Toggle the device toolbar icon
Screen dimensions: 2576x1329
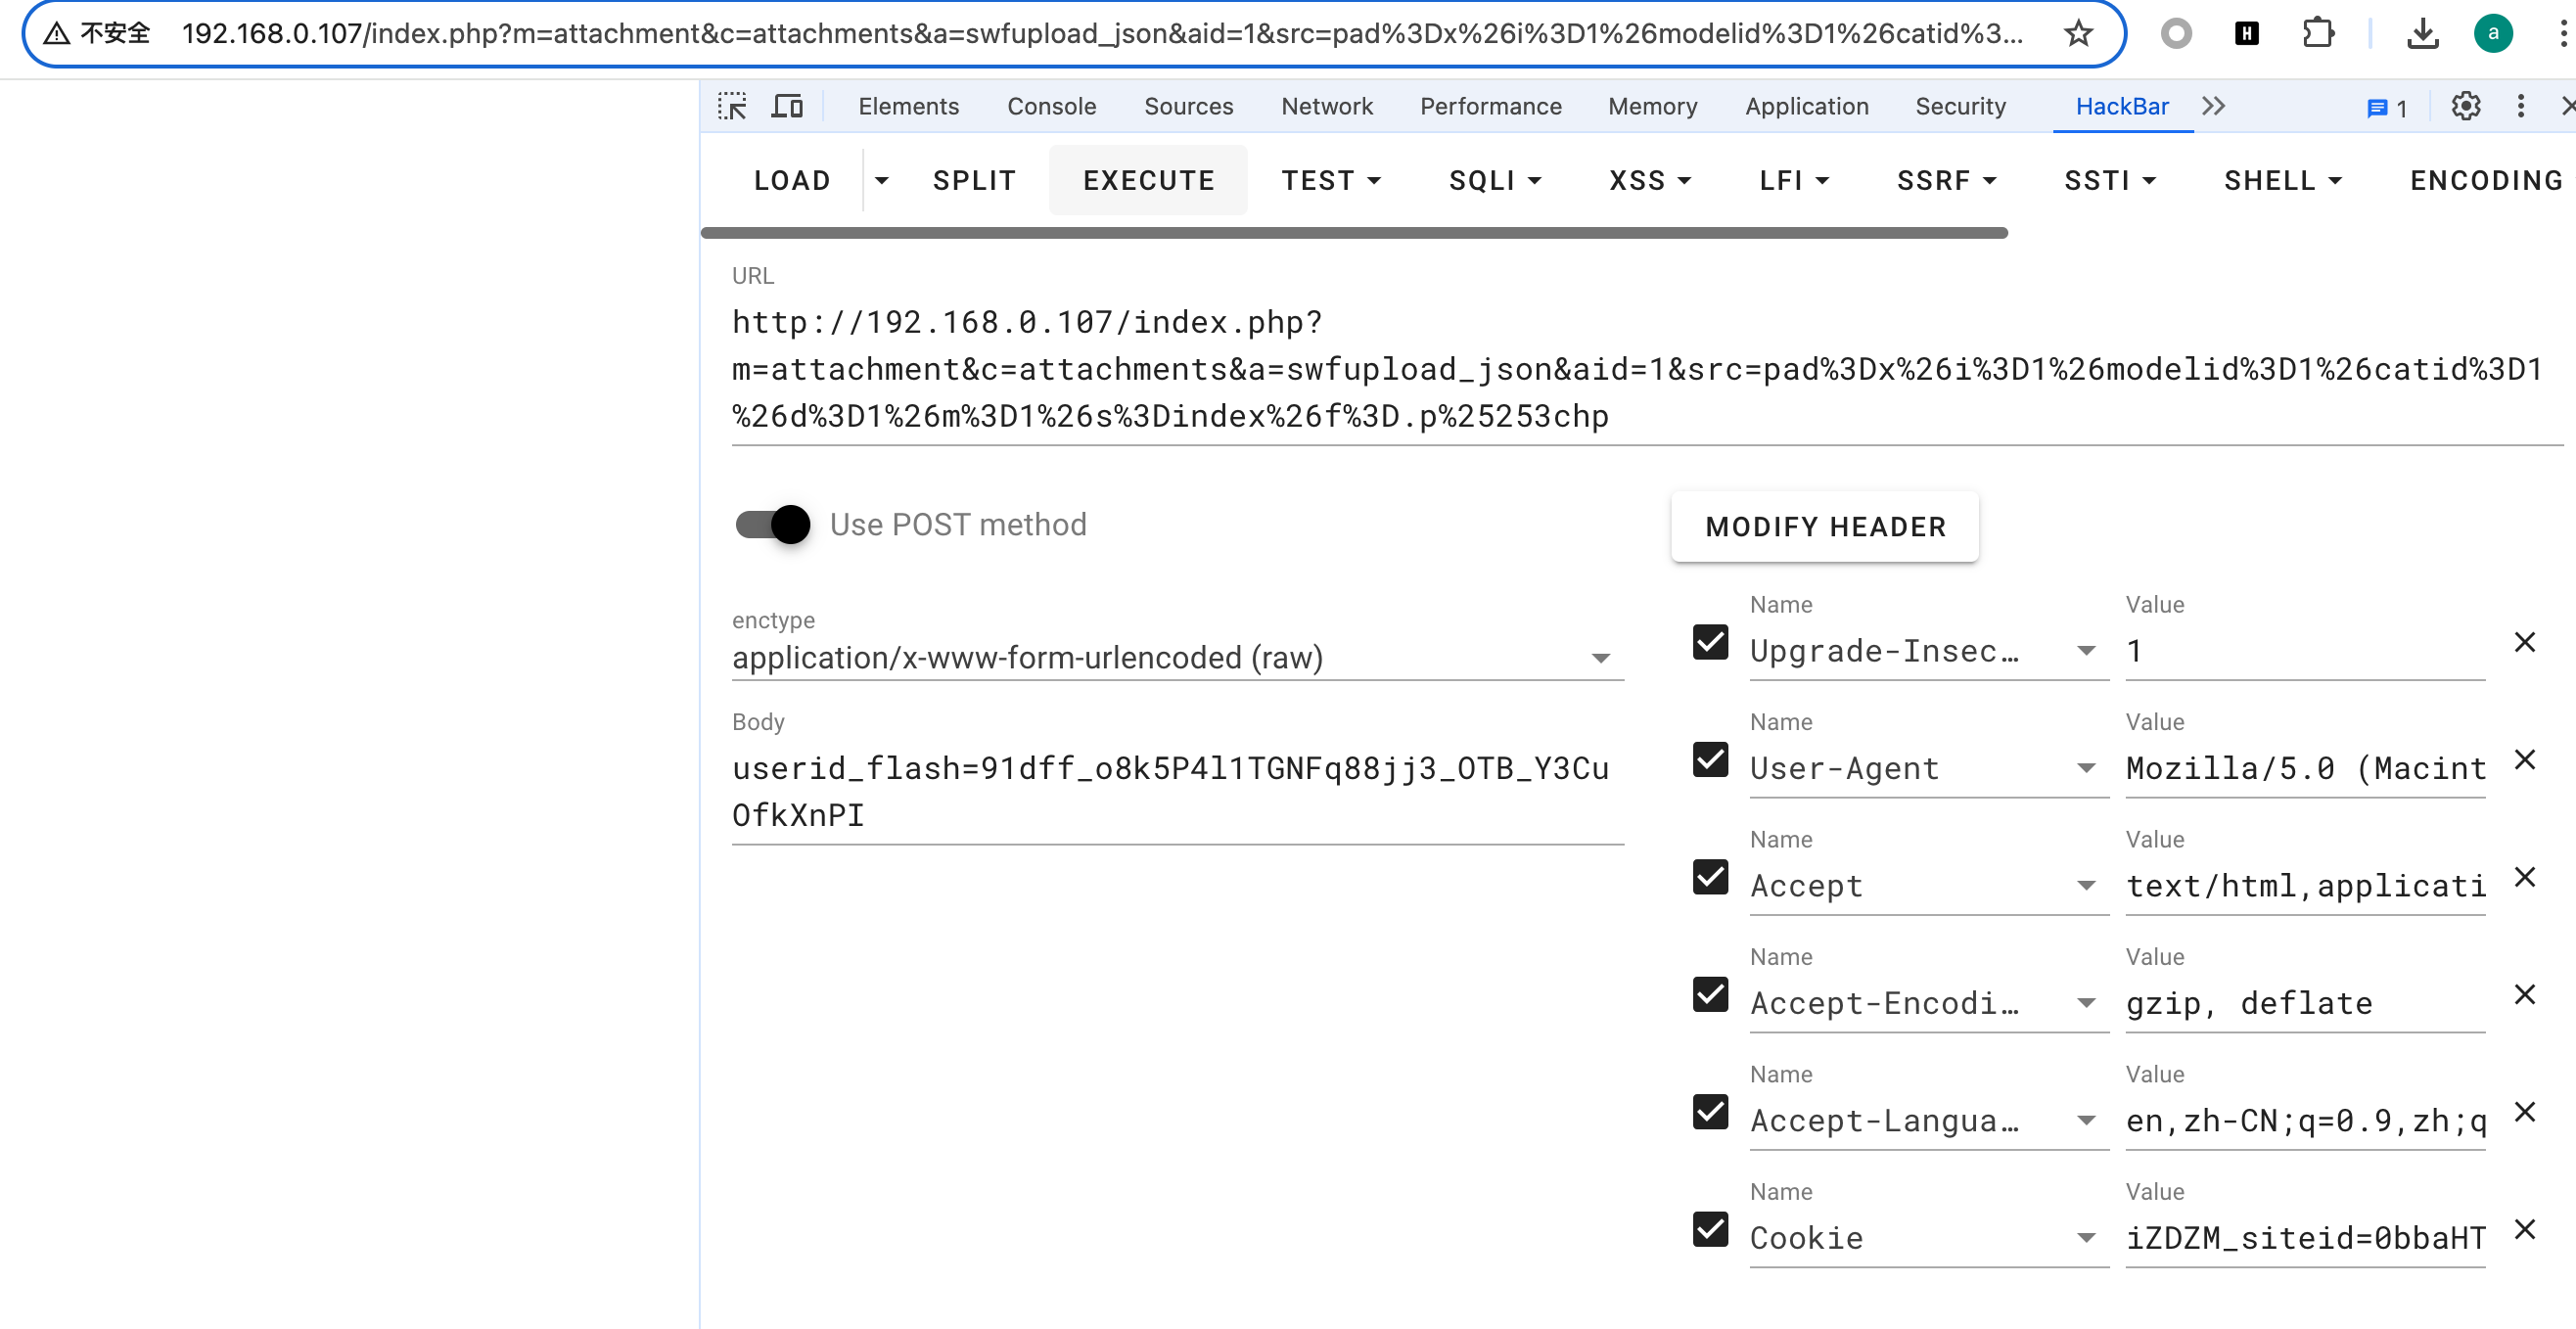tap(788, 105)
